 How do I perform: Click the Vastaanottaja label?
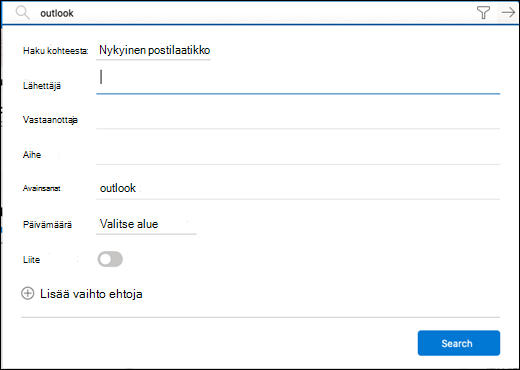pyautogui.click(x=50, y=120)
